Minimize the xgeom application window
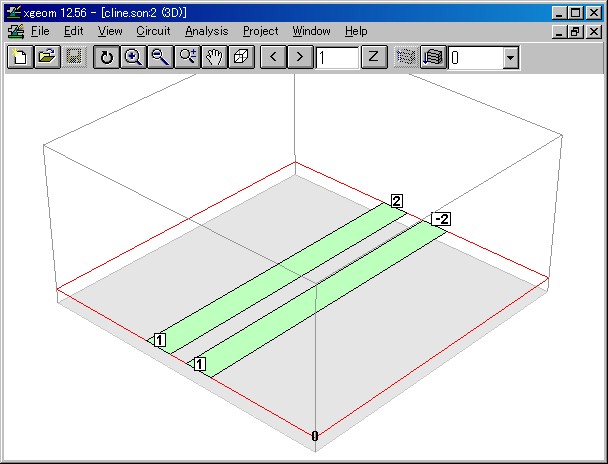The height and width of the screenshot is (464, 608). click(559, 13)
